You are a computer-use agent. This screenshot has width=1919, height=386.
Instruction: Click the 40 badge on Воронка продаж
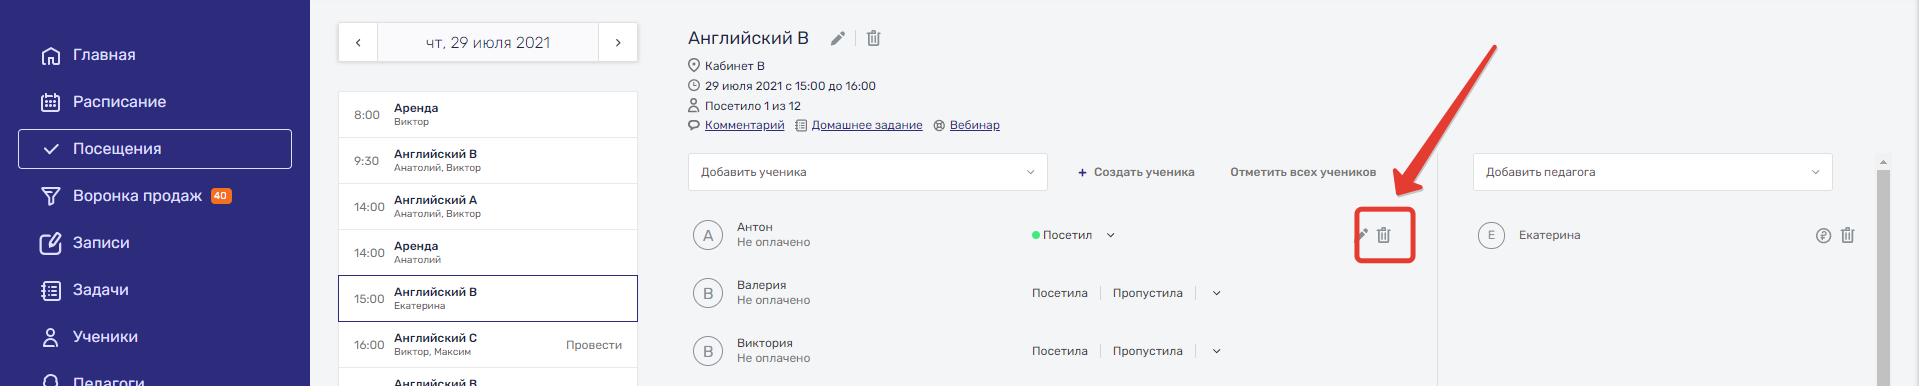(221, 196)
